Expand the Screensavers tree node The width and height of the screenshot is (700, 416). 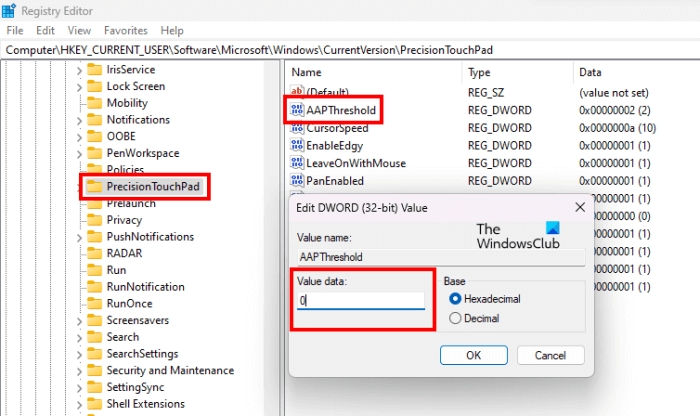click(79, 321)
